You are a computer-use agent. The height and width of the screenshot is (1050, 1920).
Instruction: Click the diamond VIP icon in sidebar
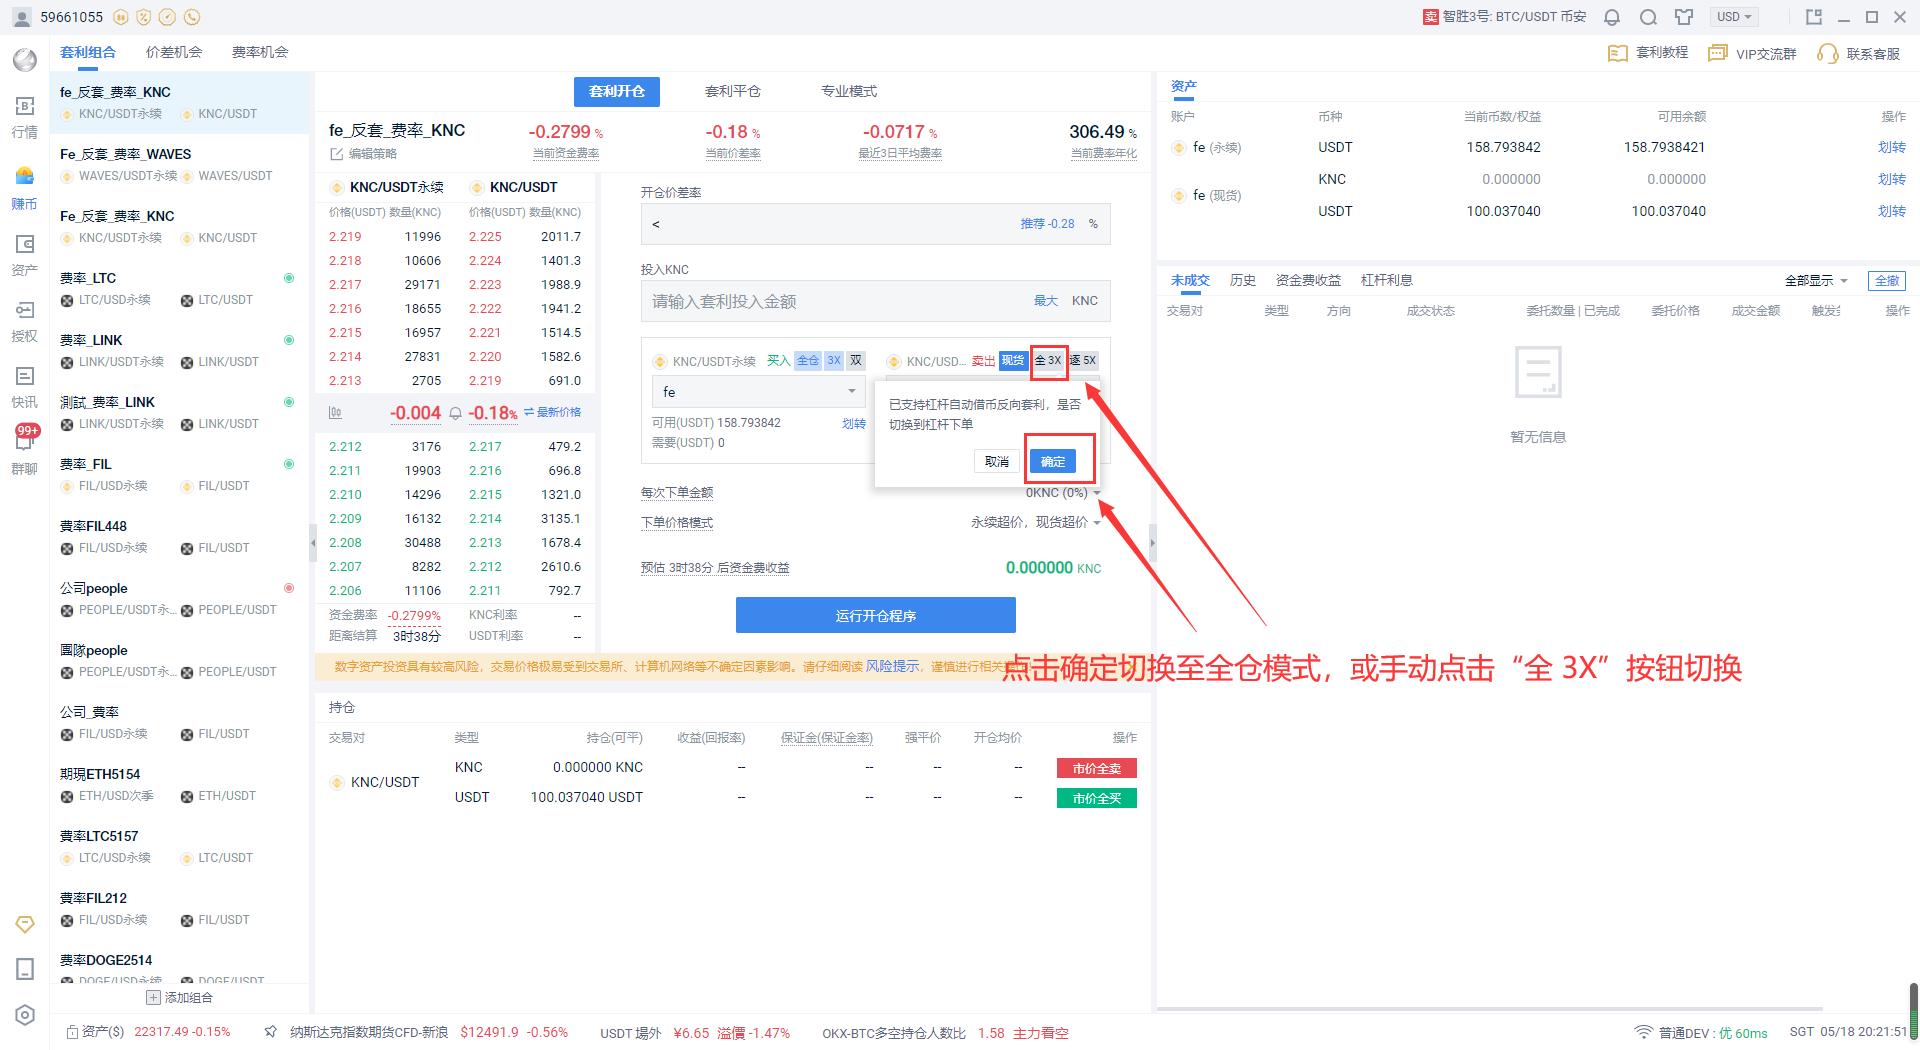point(25,924)
